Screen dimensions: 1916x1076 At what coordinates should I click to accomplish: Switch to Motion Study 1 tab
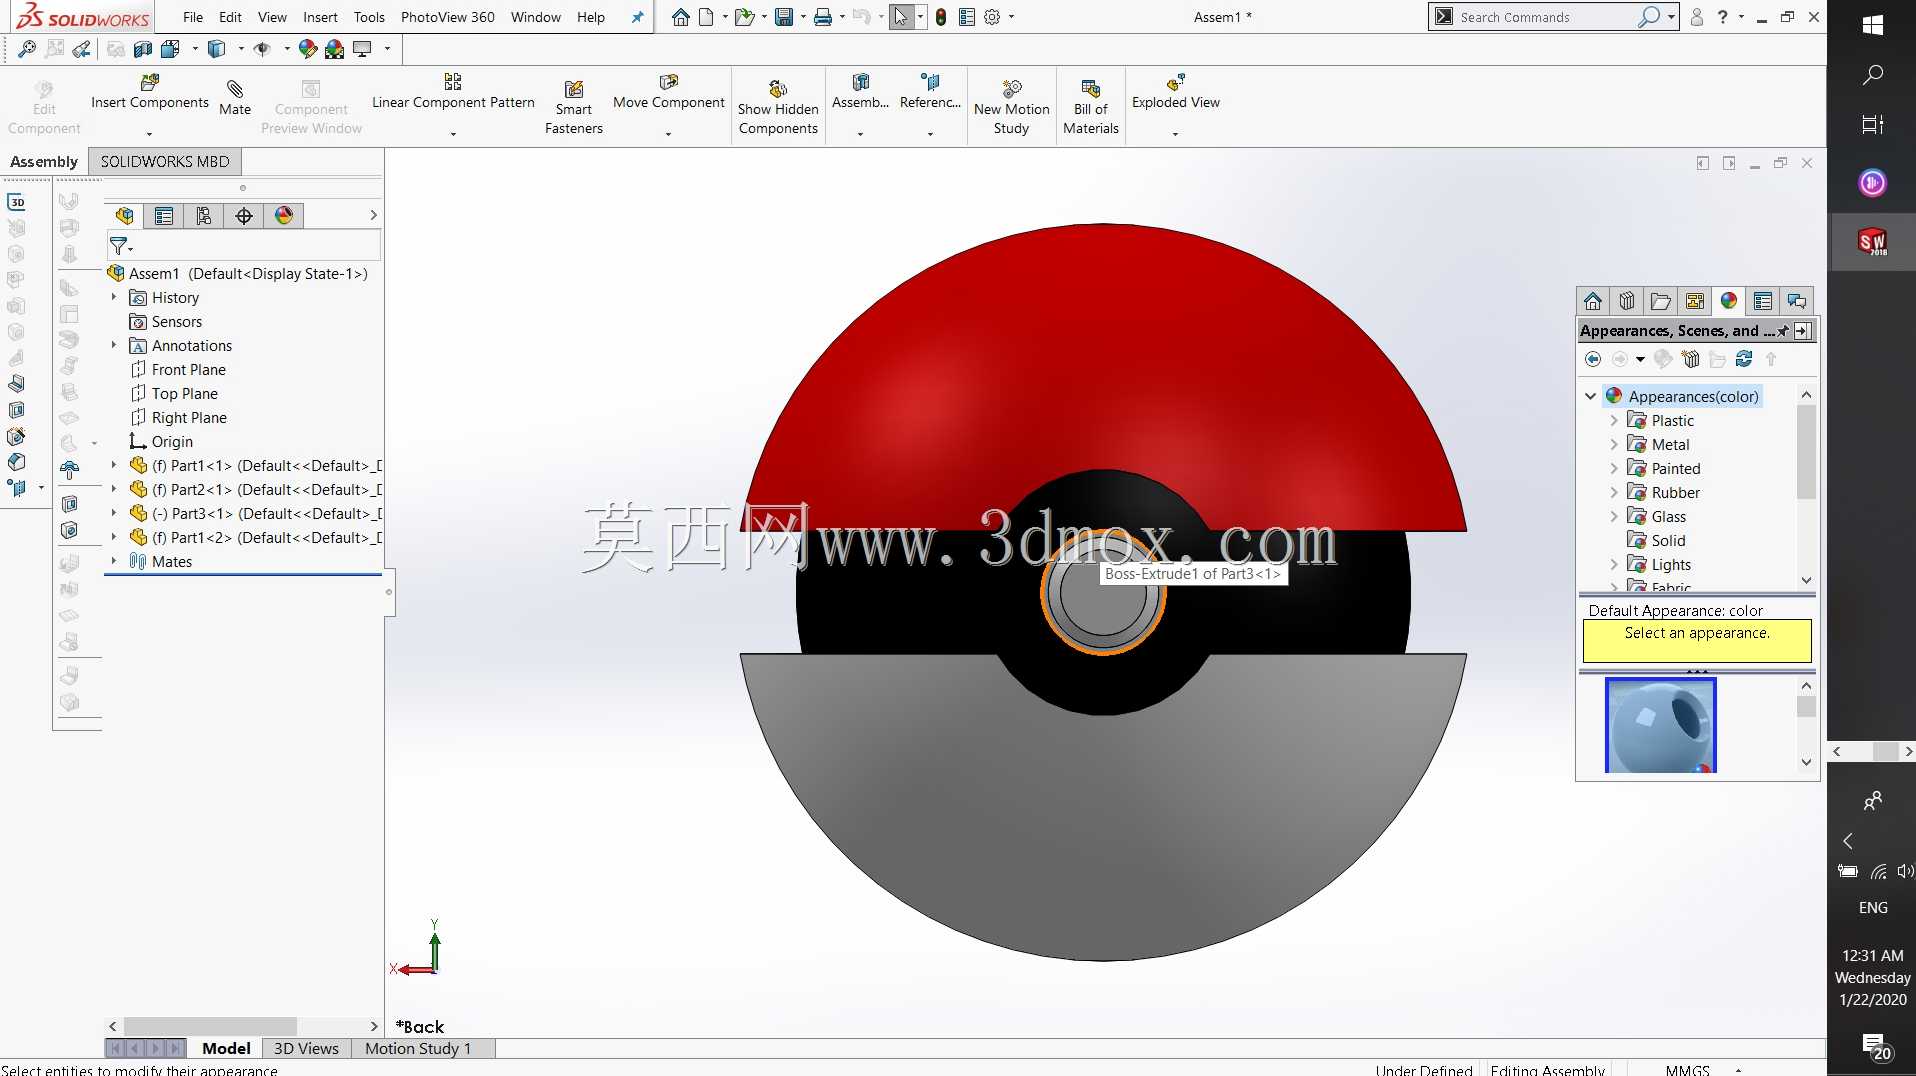(x=418, y=1048)
